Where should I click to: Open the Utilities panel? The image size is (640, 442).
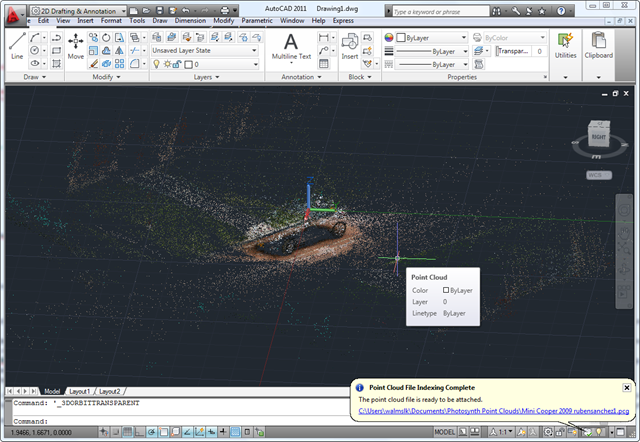(566, 45)
